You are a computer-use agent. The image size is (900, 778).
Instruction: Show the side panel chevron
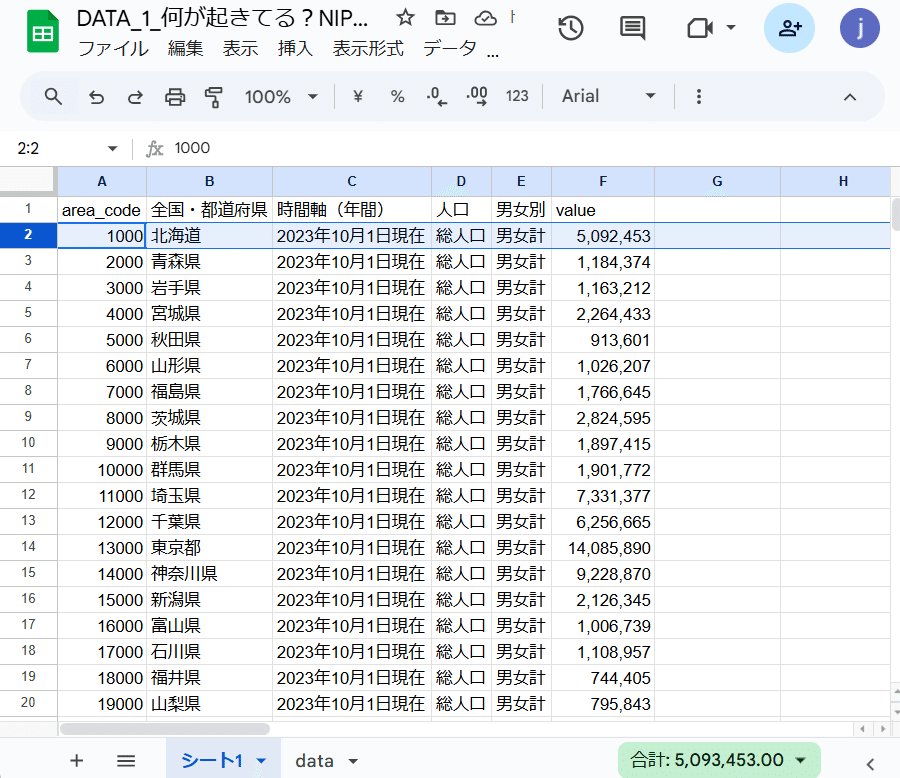pos(870,764)
